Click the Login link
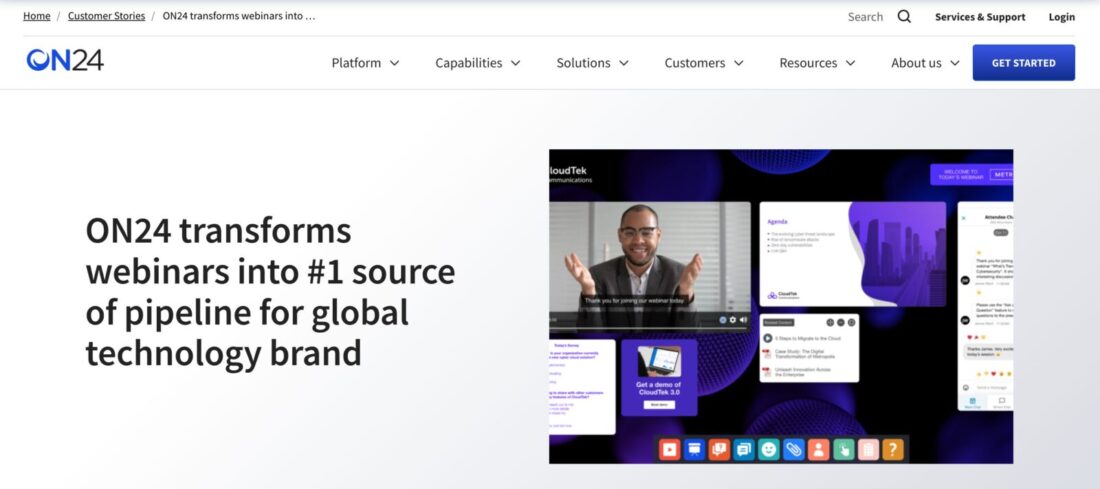Viewport: 1100px width, 489px height. click(x=1061, y=17)
